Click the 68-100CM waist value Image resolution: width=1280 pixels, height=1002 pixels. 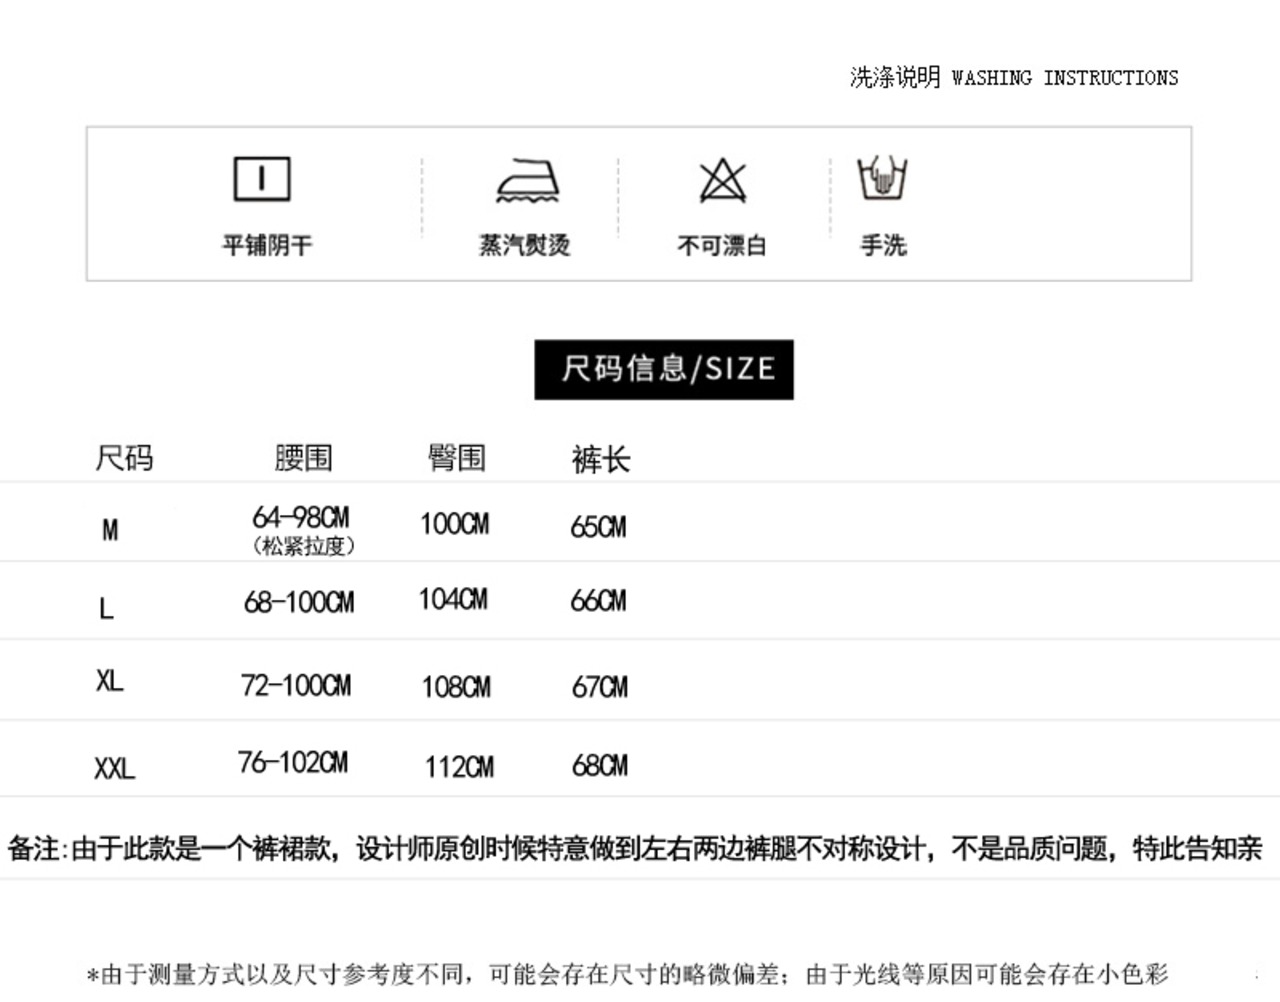[x=299, y=602]
